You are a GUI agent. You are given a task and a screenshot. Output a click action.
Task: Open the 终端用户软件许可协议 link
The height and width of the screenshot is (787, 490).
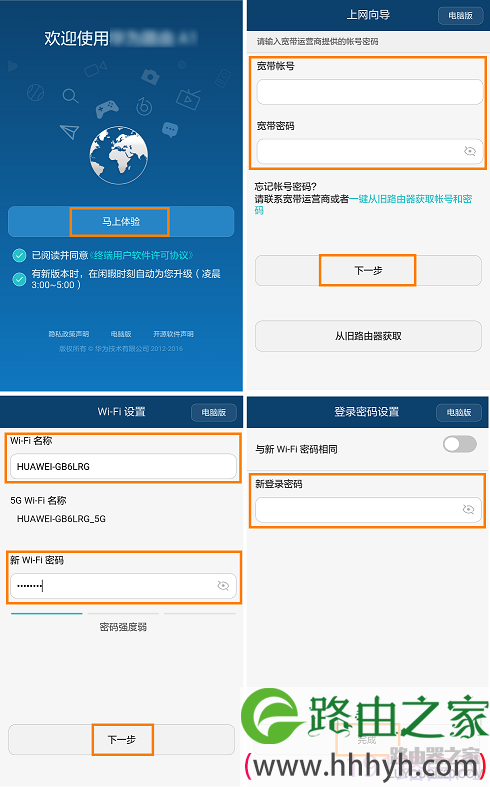(x=141, y=255)
